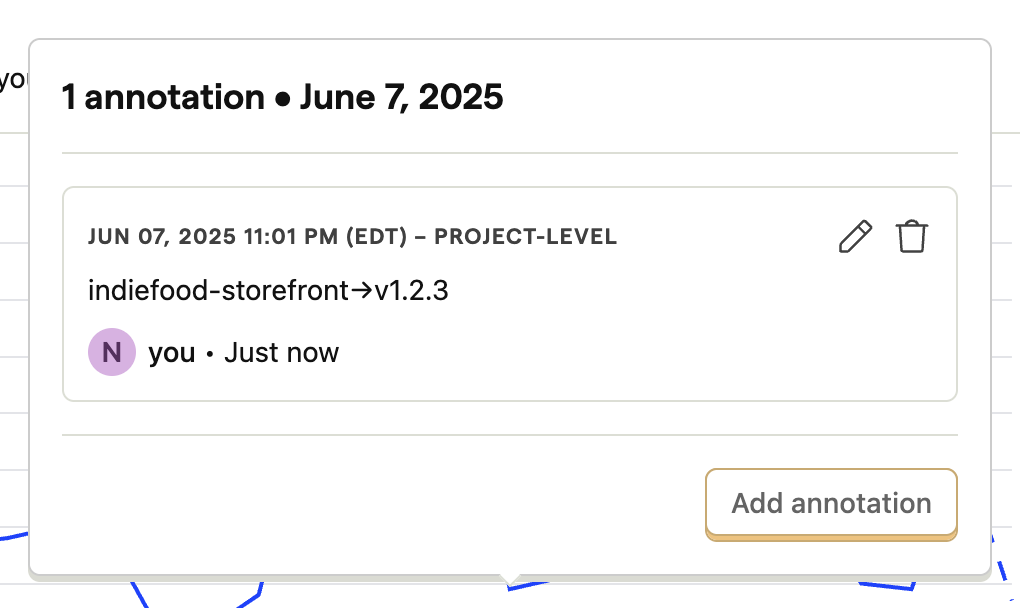The width and height of the screenshot is (1020, 608).
Task: Click the popover pointer at chart bottom
Action: pos(511,579)
